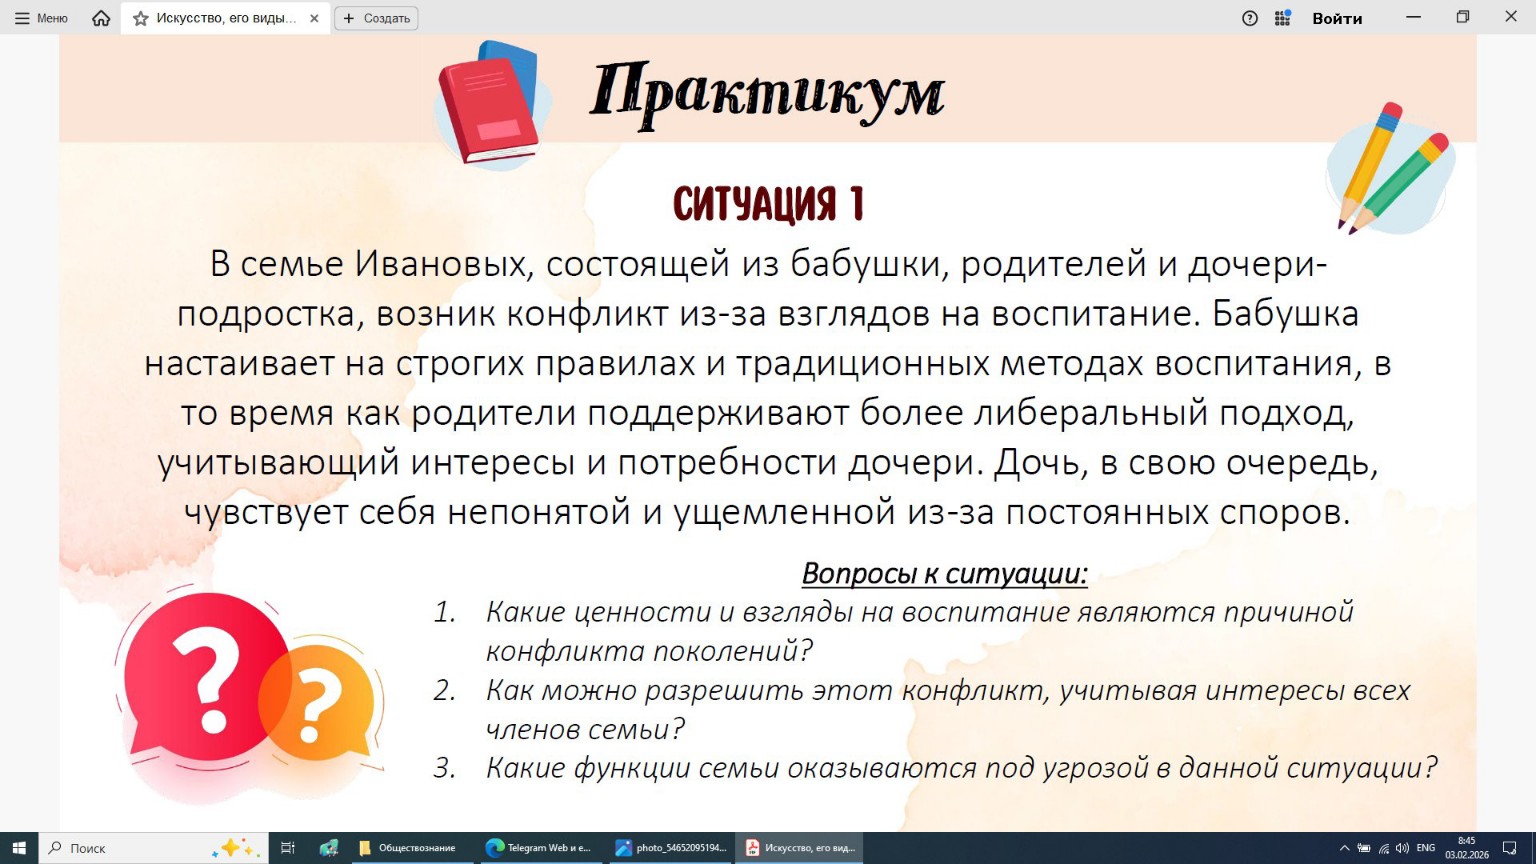Open the widgets sparkle icon near search

coord(232,847)
